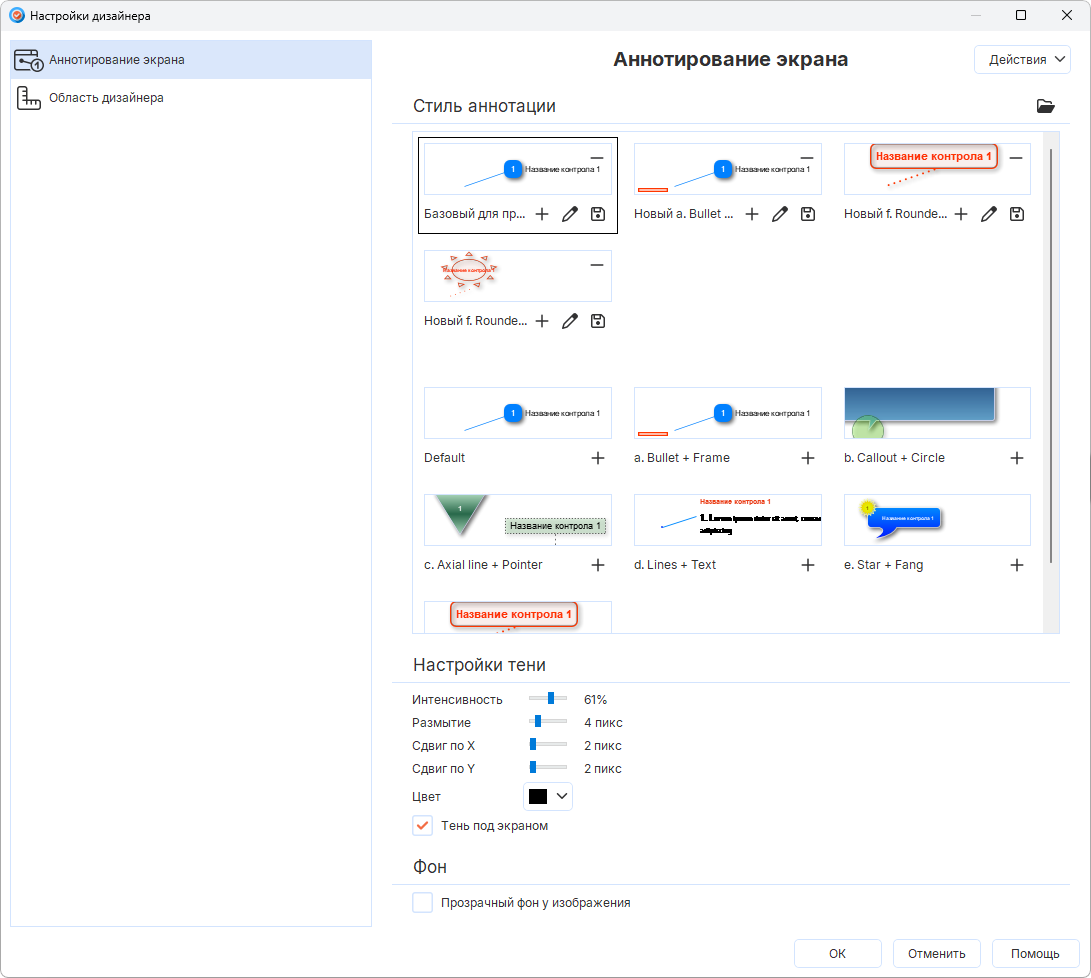1091x978 pixels.
Task: Uncheck Тень под экраном checkbox
Action: pos(423,826)
